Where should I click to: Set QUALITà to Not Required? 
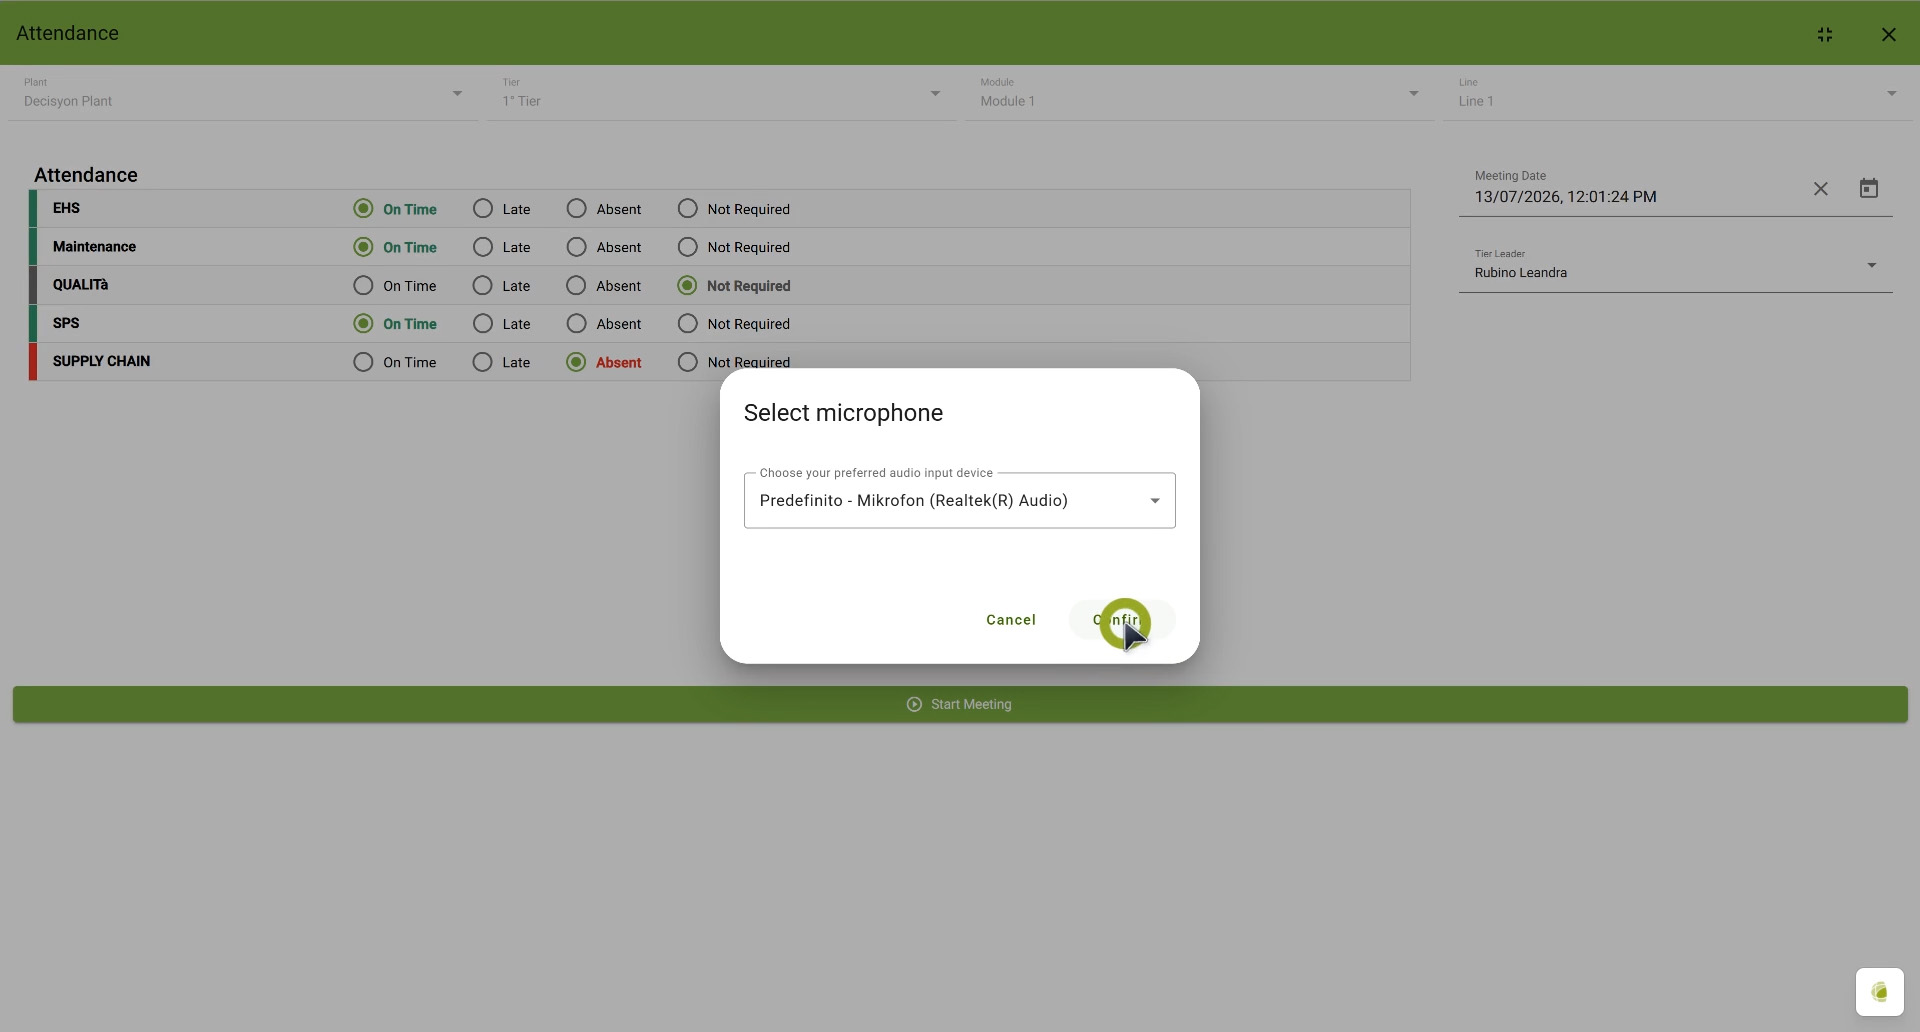[x=687, y=285]
